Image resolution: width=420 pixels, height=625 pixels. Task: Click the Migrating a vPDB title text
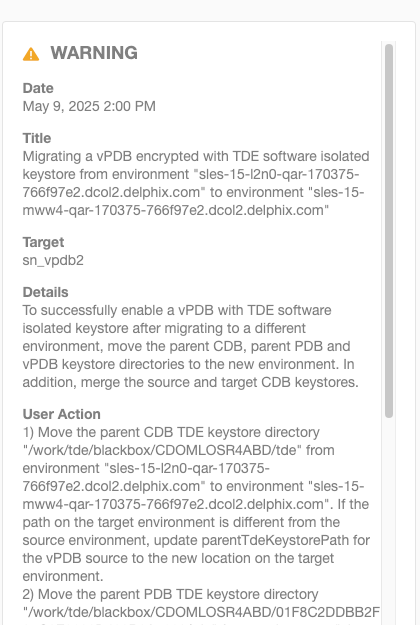point(196,183)
